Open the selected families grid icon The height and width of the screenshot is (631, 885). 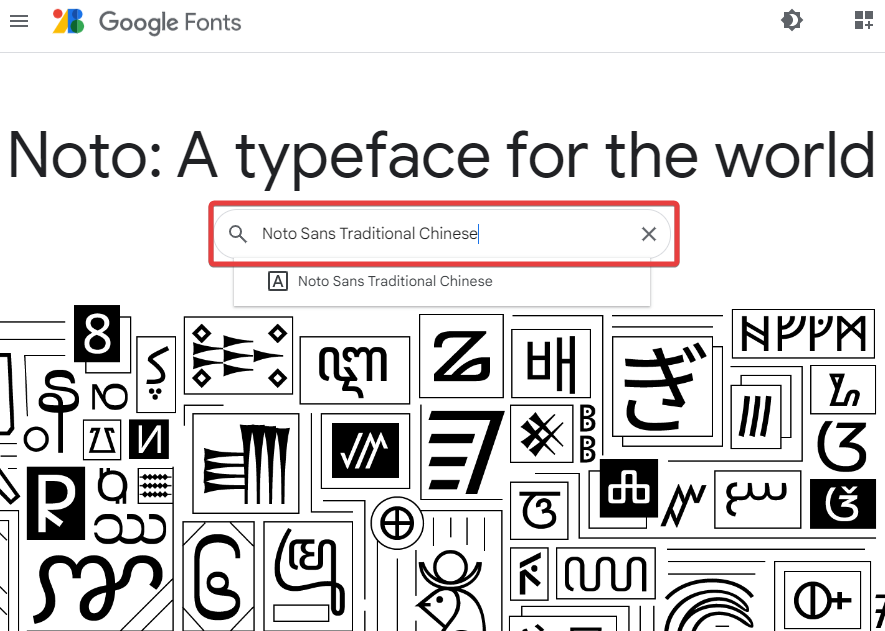(x=864, y=20)
